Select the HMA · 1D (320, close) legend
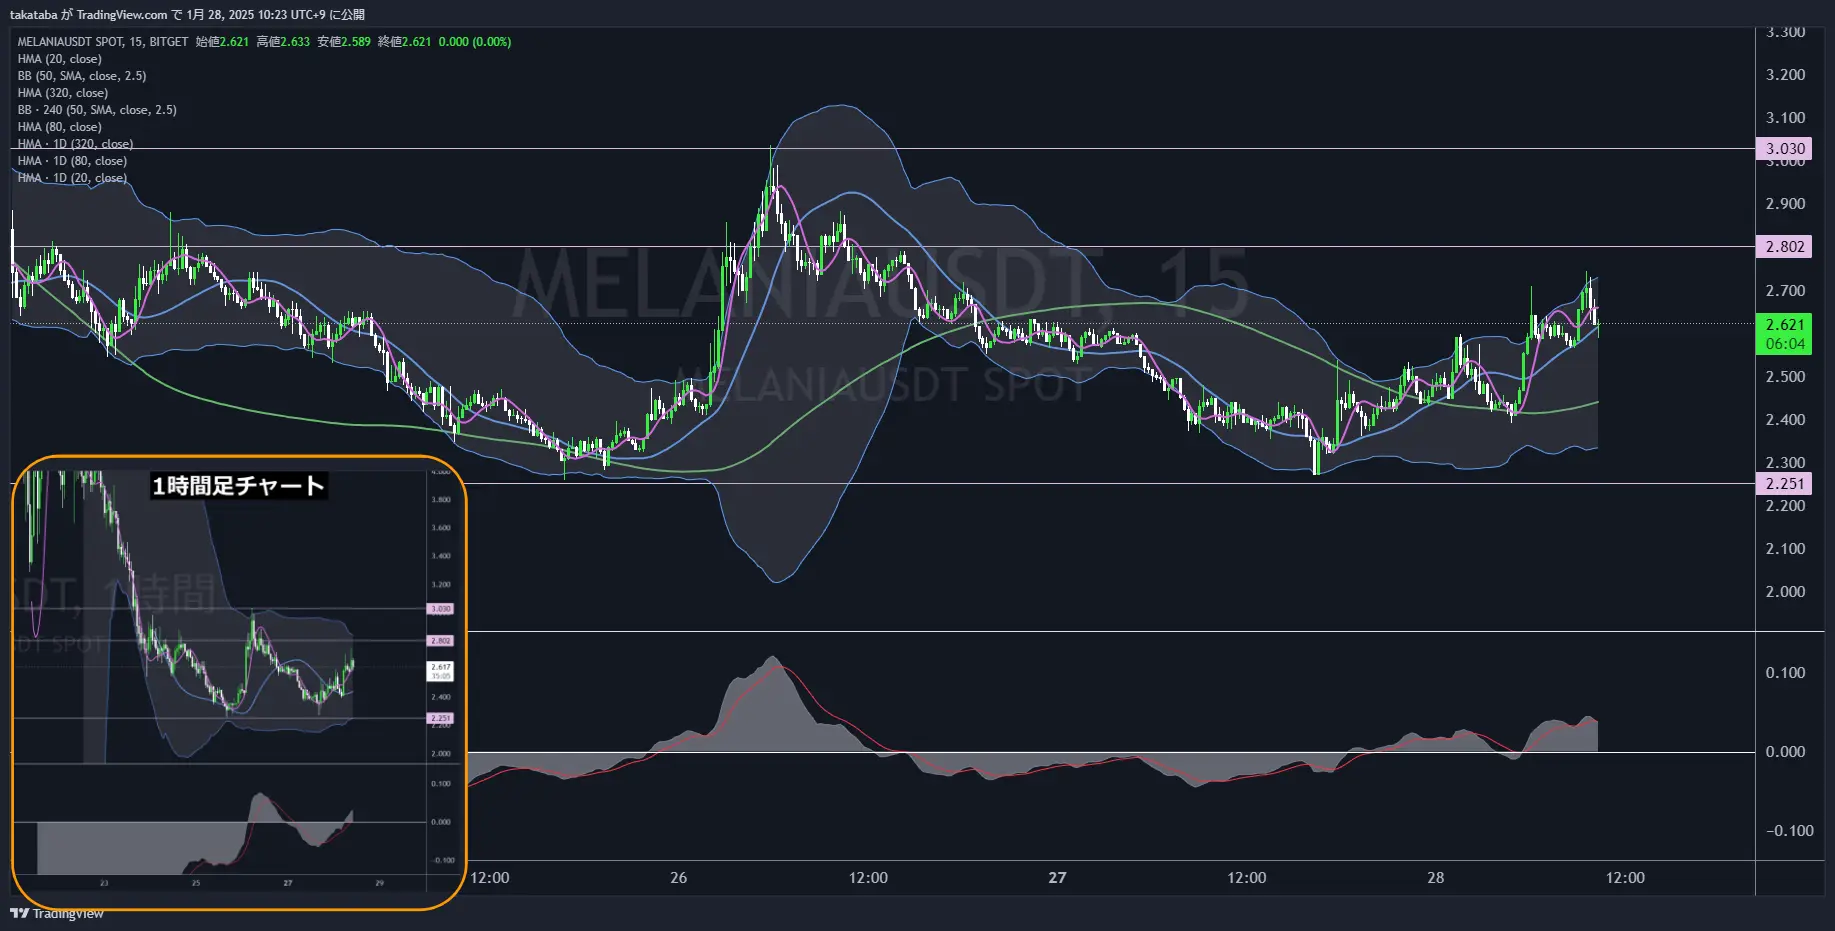Image resolution: width=1835 pixels, height=931 pixels. (75, 144)
